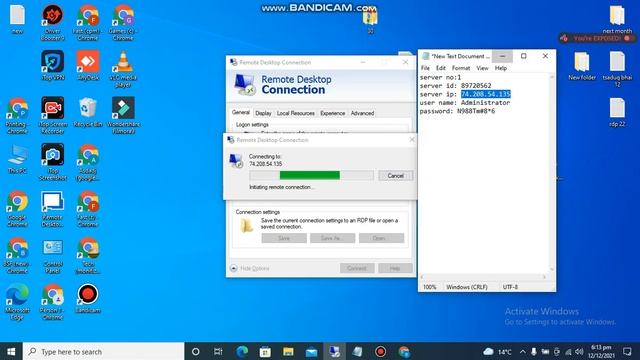Click Bandicam record icon in the taskbar

(x=380, y=351)
